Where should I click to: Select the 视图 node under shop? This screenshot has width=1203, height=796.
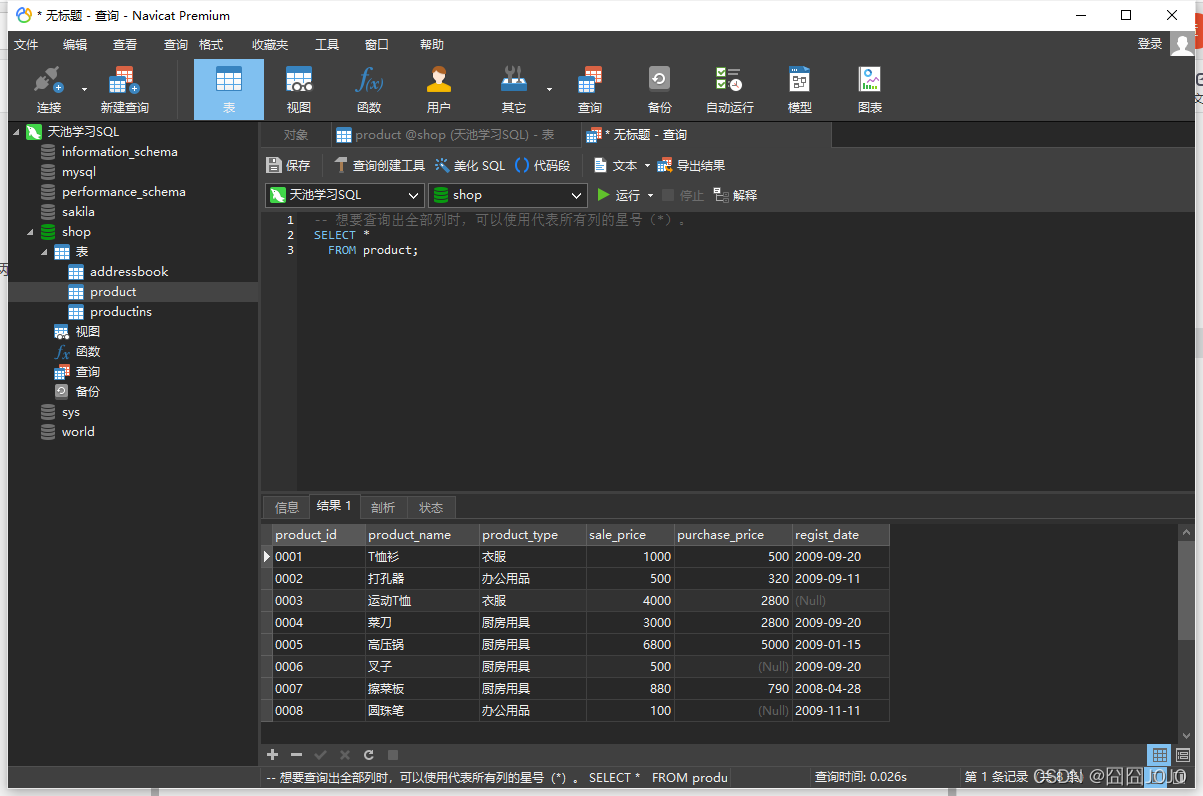(x=88, y=332)
